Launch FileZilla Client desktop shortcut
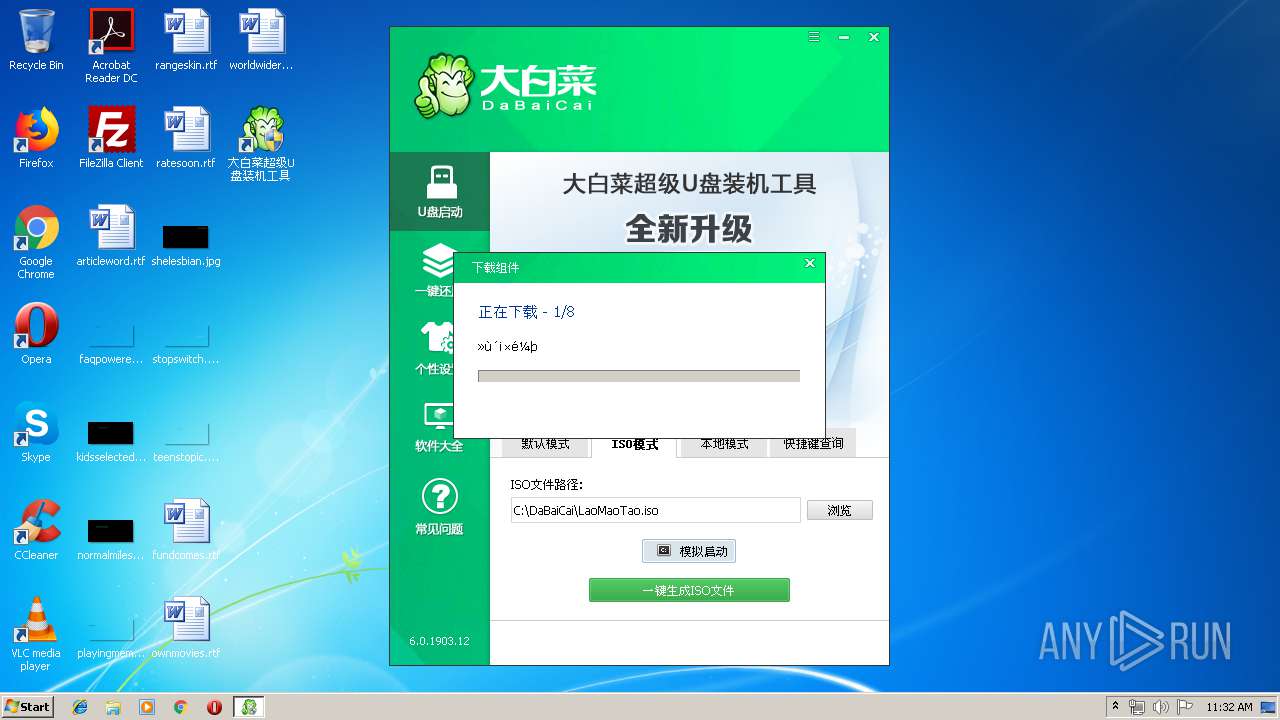Viewport: 1280px width, 720px height. tap(111, 139)
